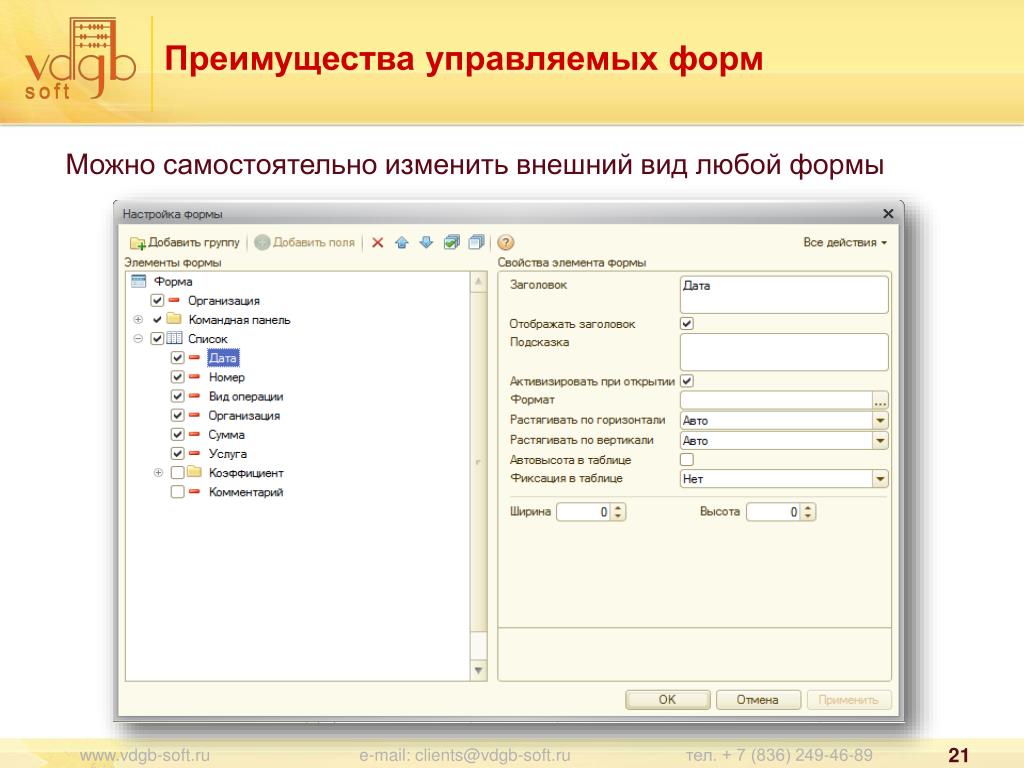This screenshot has height=768, width=1024.
Task: Open help via the question mark icon
Action: point(505,242)
